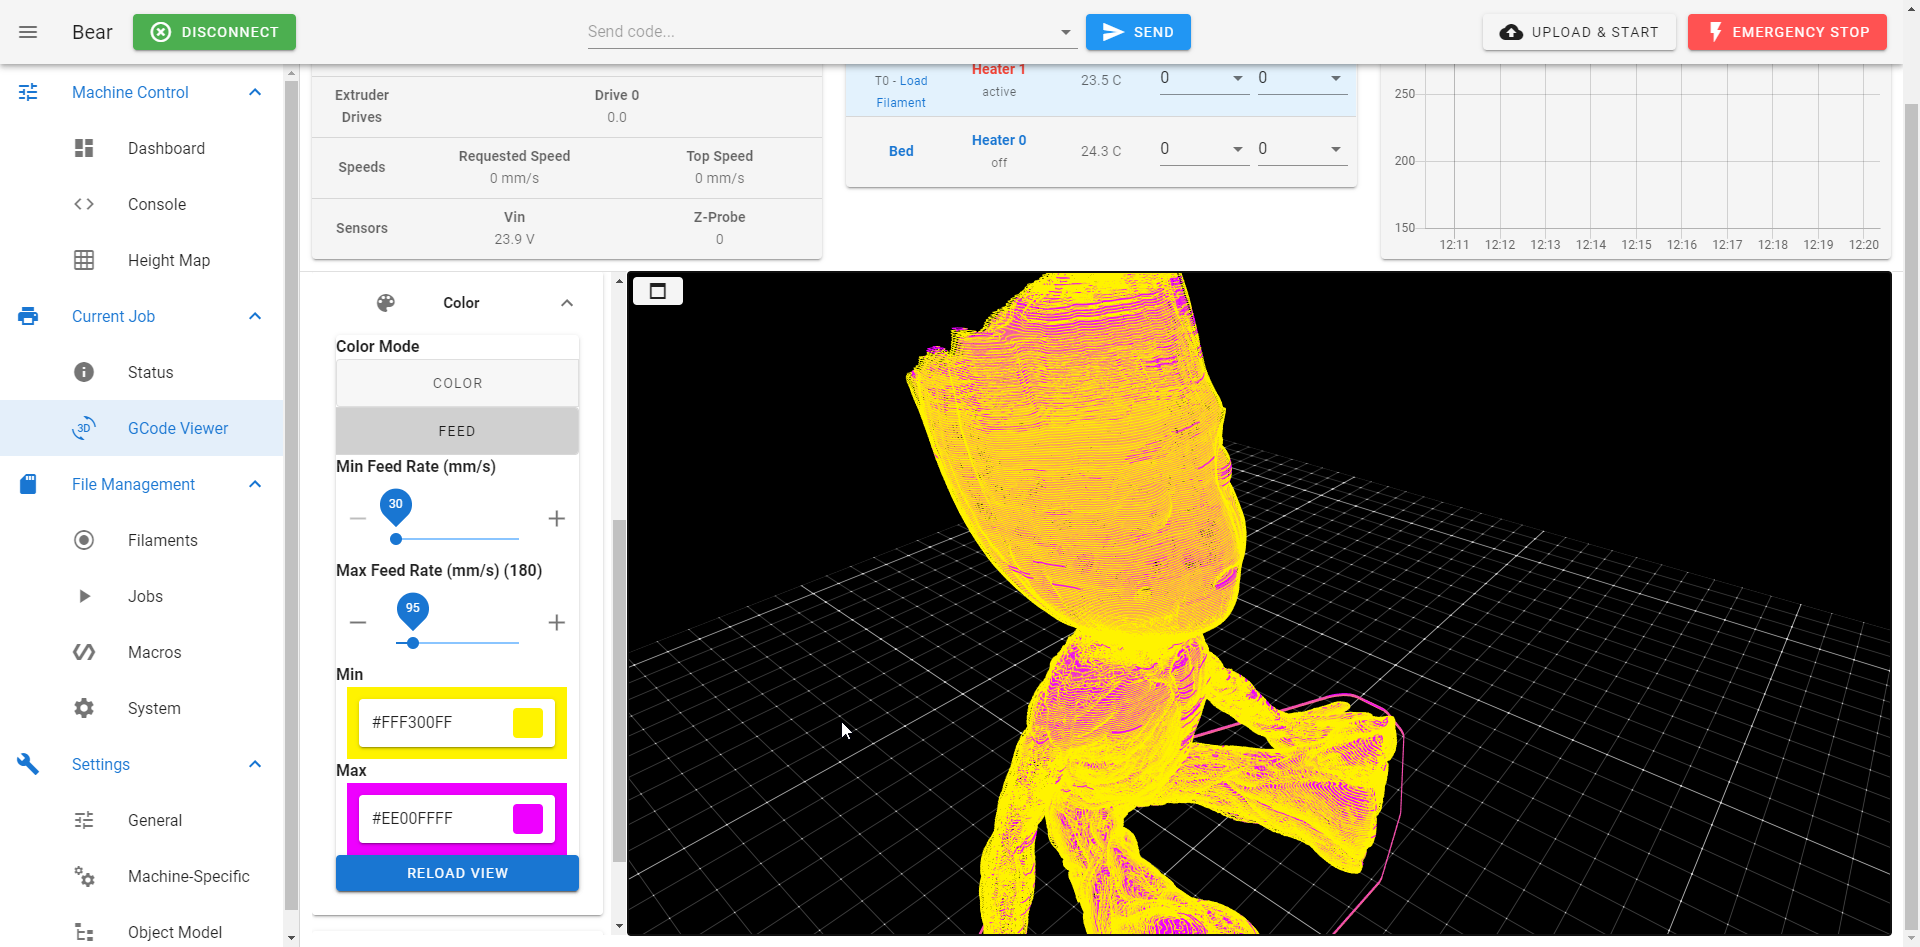Click the Bed tool link

pos(901,151)
